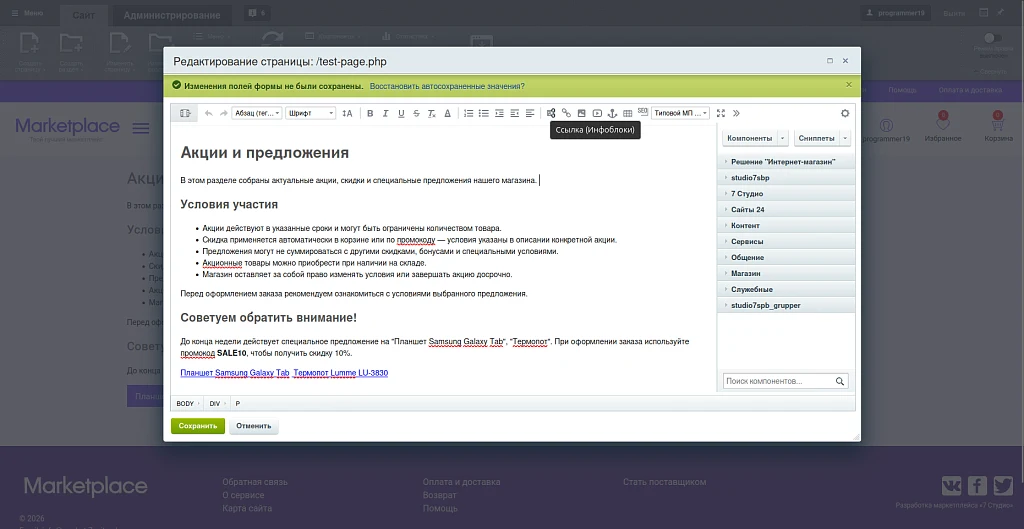
Task: Cancel editing with Отменить
Action: pyautogui.click(x=253, y=426)
